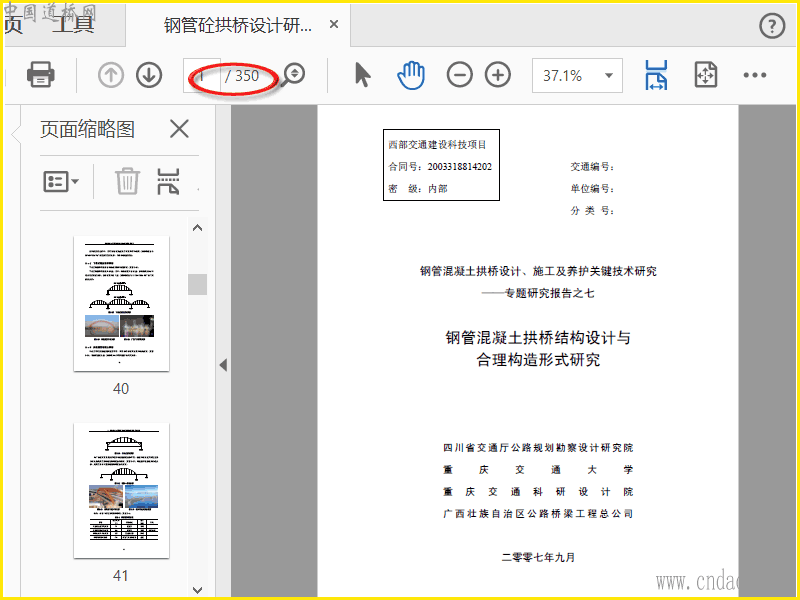
Task: Click the 密级：内部 text
Action: (x=418, y=188)
